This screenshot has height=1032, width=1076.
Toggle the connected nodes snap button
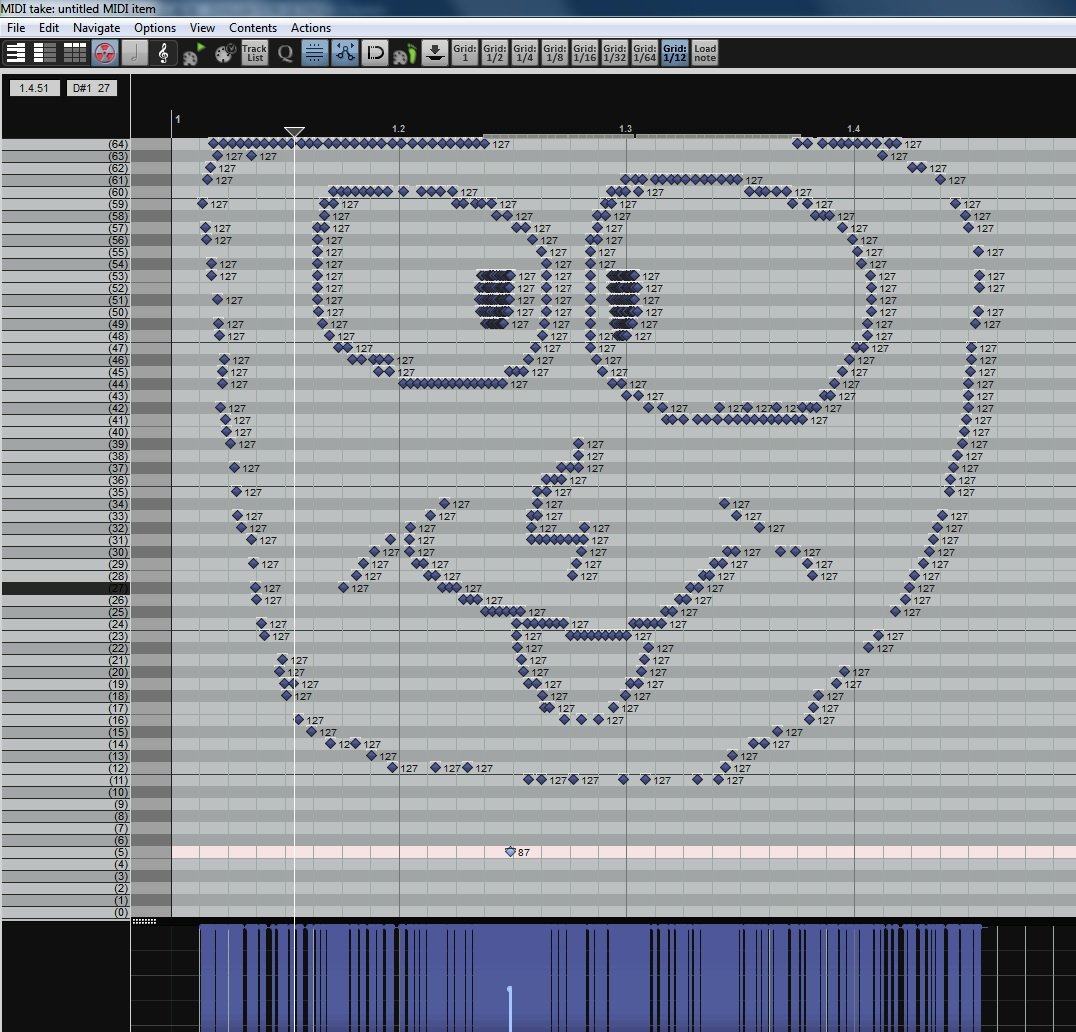click(x=345, y=53)
